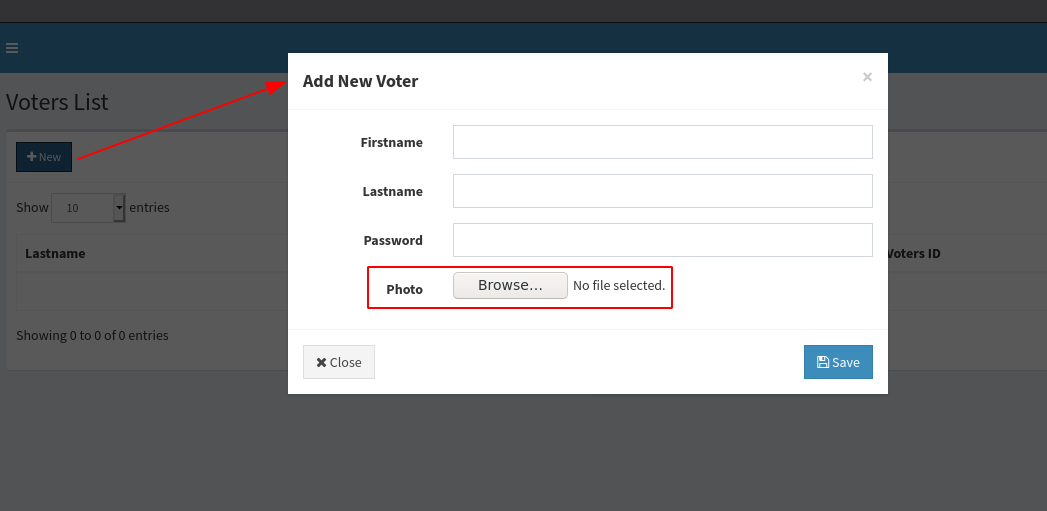The image size is (1047, 511).
Task: Click the Password form label
Action: coord(393,240)
